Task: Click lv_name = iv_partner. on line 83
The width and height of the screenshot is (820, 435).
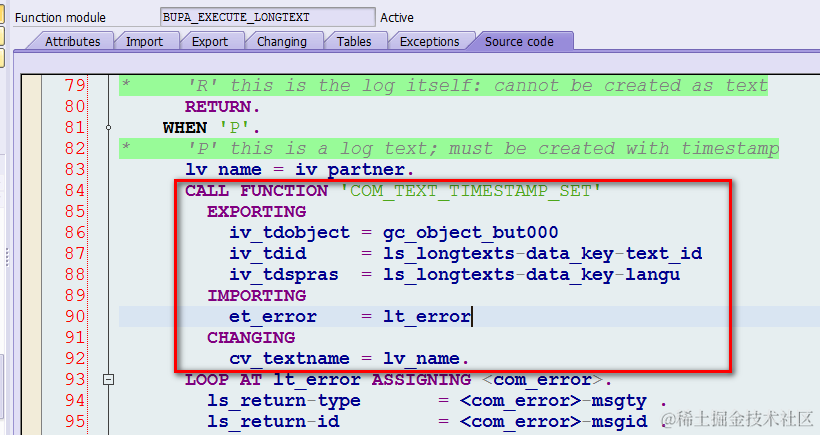Action: pyautogui.click(x=300, y=169)
